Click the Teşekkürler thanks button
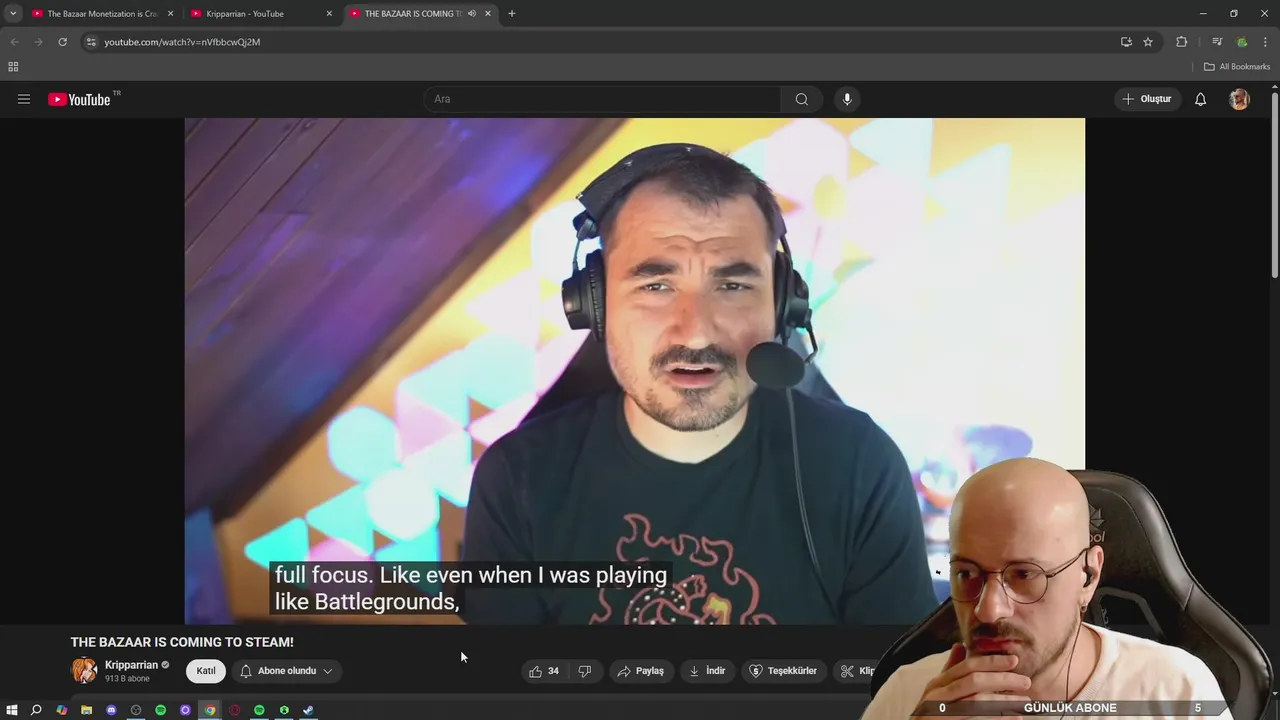 click(x=783, y=671)
